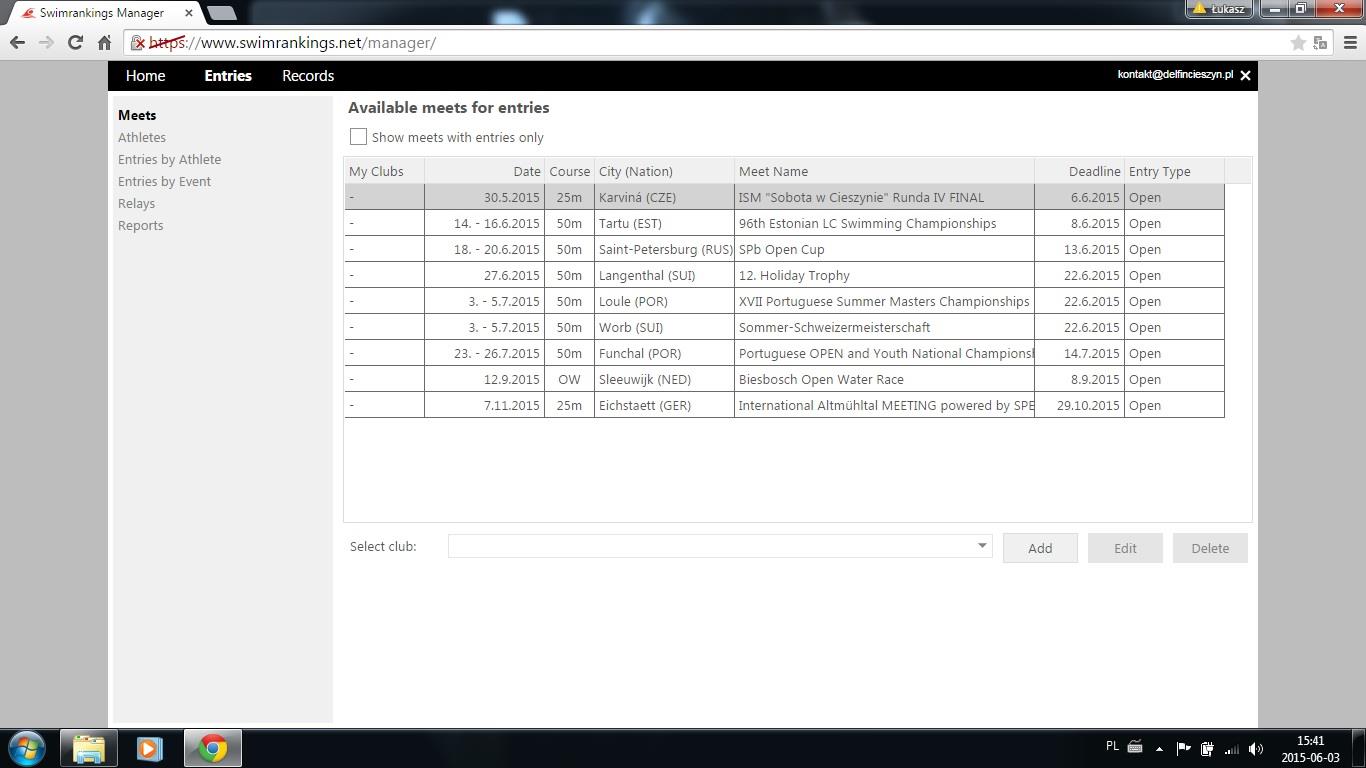Reload the page with the refresh icon
Screen dimensions: 1366x768
click(75, 42)
